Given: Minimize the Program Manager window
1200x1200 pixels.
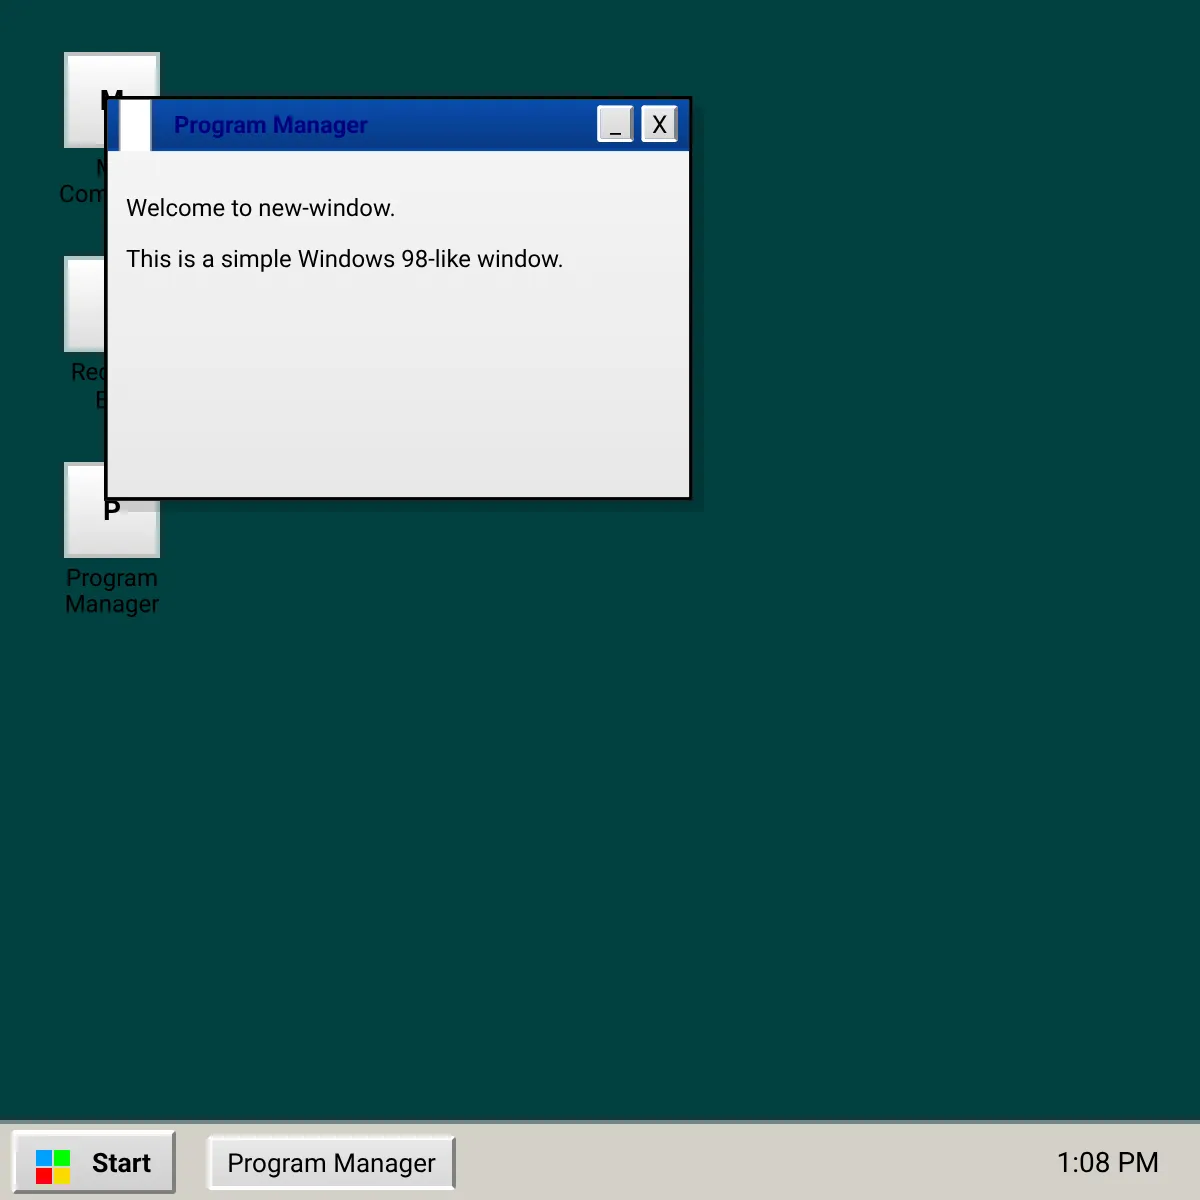Looking at the screenshot, I should [x=615, y=124].
